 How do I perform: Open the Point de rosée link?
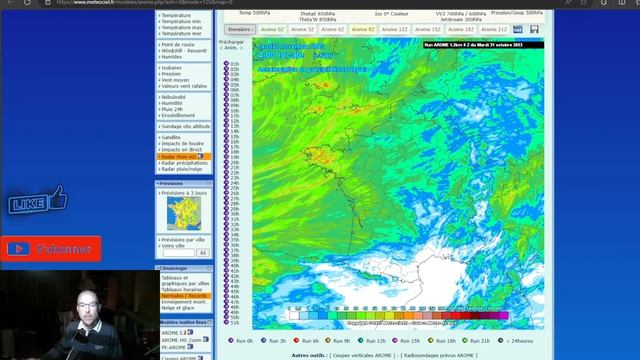[x=178, y=44]
